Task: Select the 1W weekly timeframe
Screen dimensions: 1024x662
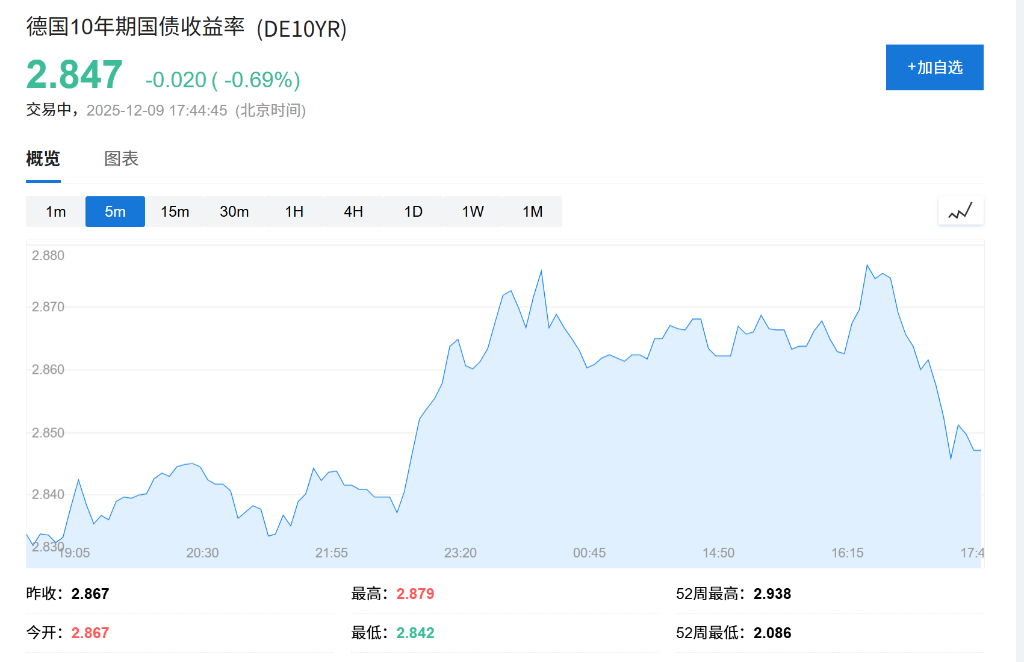Action: (472, 211)
